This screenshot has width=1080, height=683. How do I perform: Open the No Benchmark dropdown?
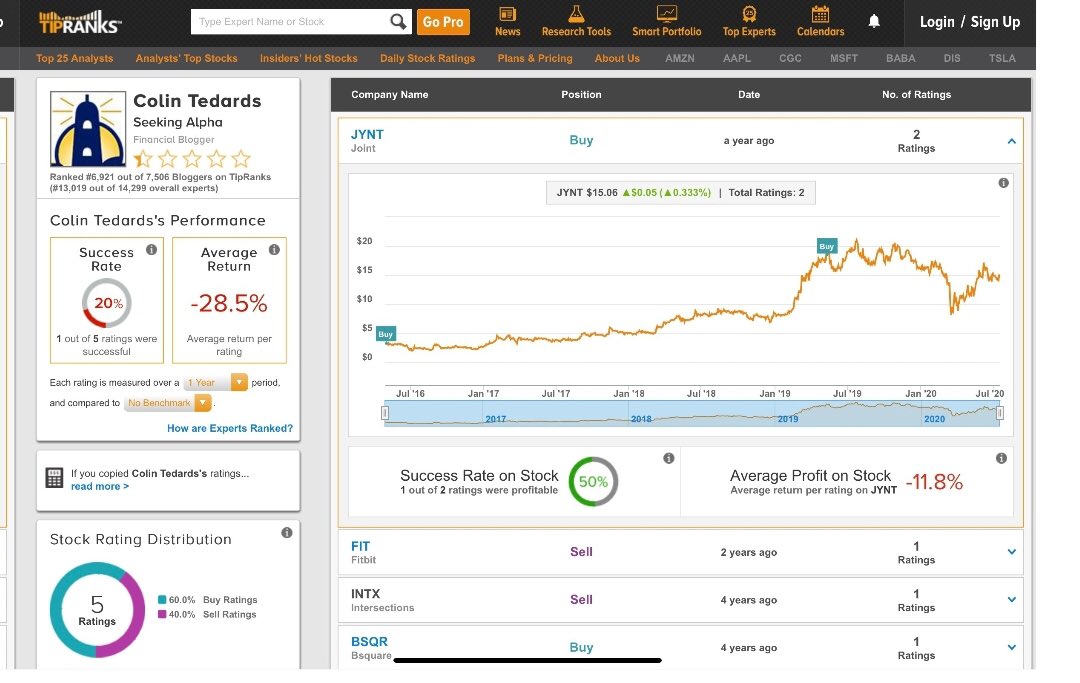pos(167,403)
